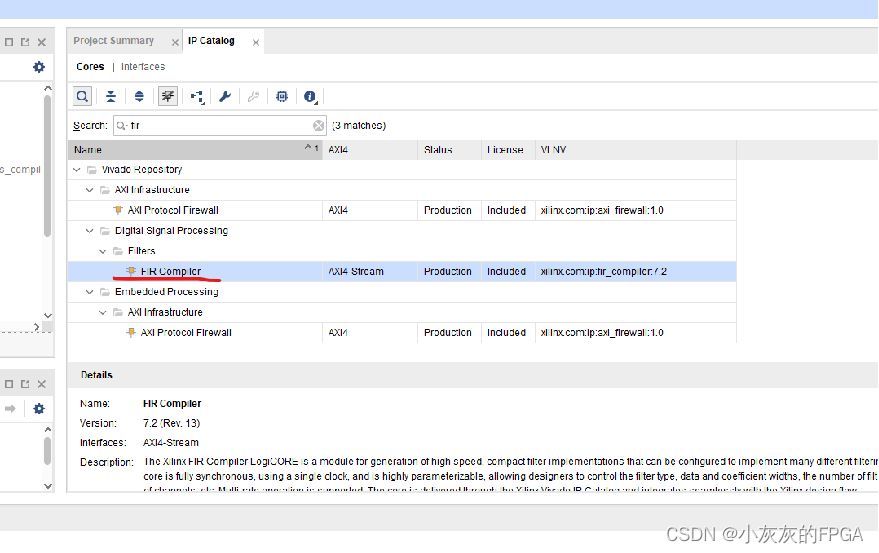Click the forward arrow in lower left panel

coord(10,409)
